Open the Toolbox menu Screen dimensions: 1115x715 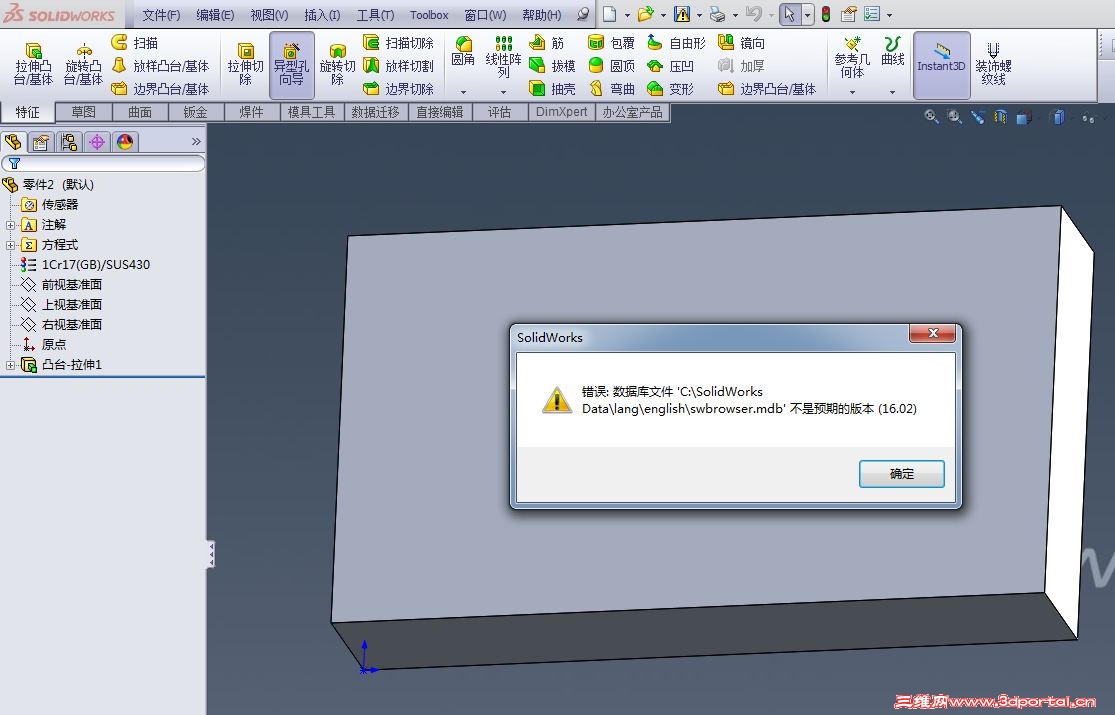coord(429,14)
